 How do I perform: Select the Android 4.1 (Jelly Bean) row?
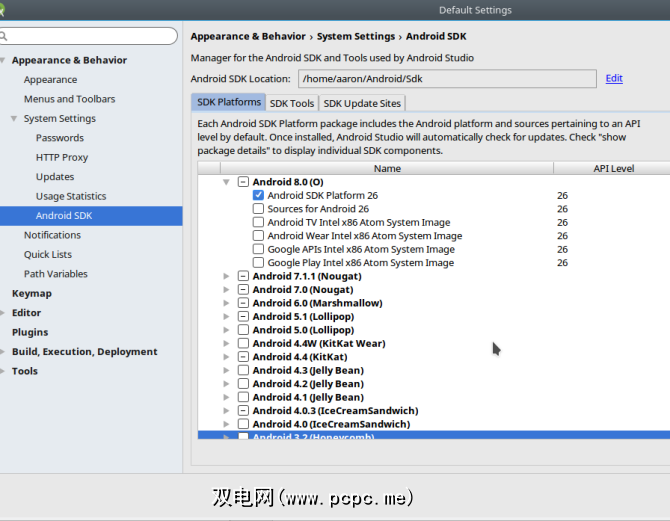pyautogui.click(x=434, y=397)
